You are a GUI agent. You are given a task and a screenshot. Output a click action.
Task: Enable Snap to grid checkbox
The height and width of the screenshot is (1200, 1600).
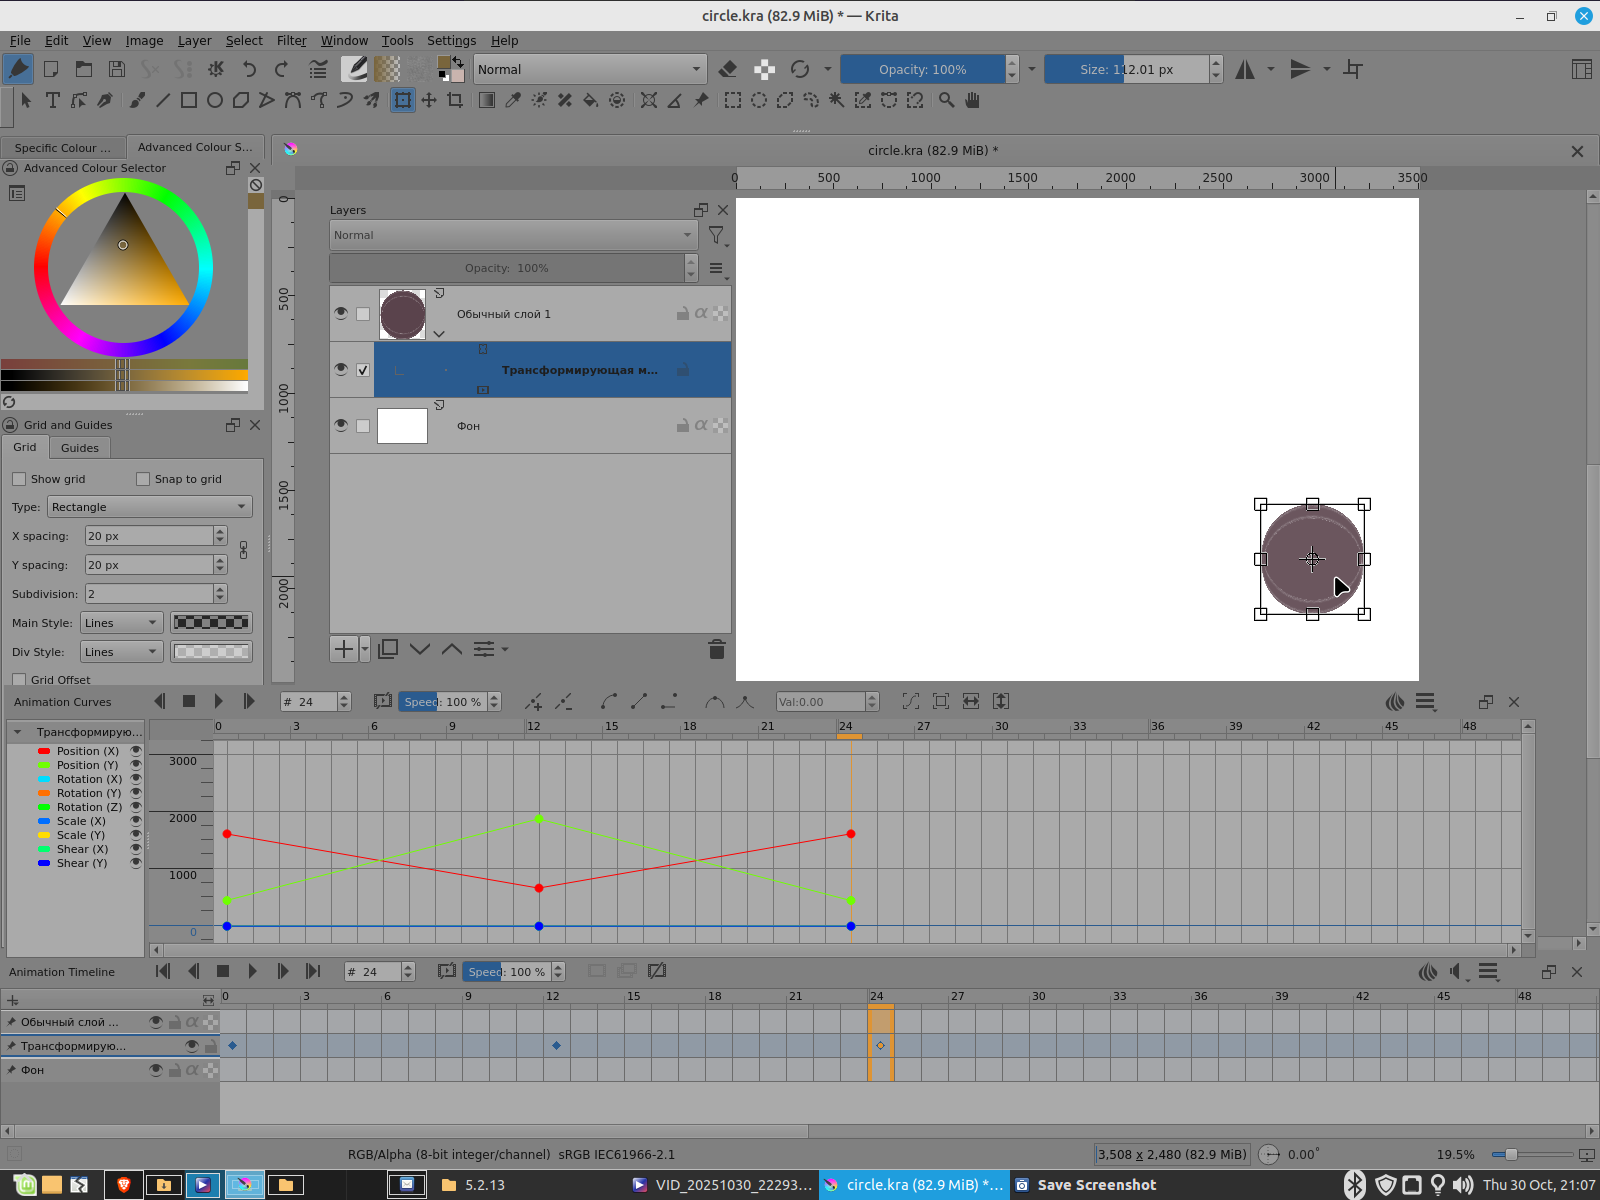pos(143,479)
